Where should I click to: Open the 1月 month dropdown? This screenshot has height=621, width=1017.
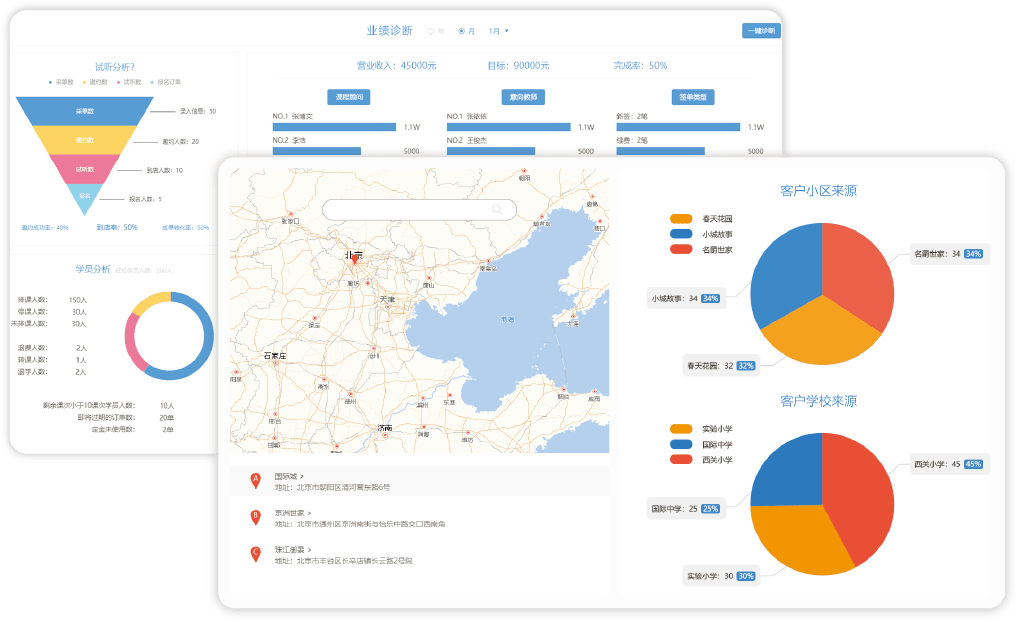click(x=498, y=31)
